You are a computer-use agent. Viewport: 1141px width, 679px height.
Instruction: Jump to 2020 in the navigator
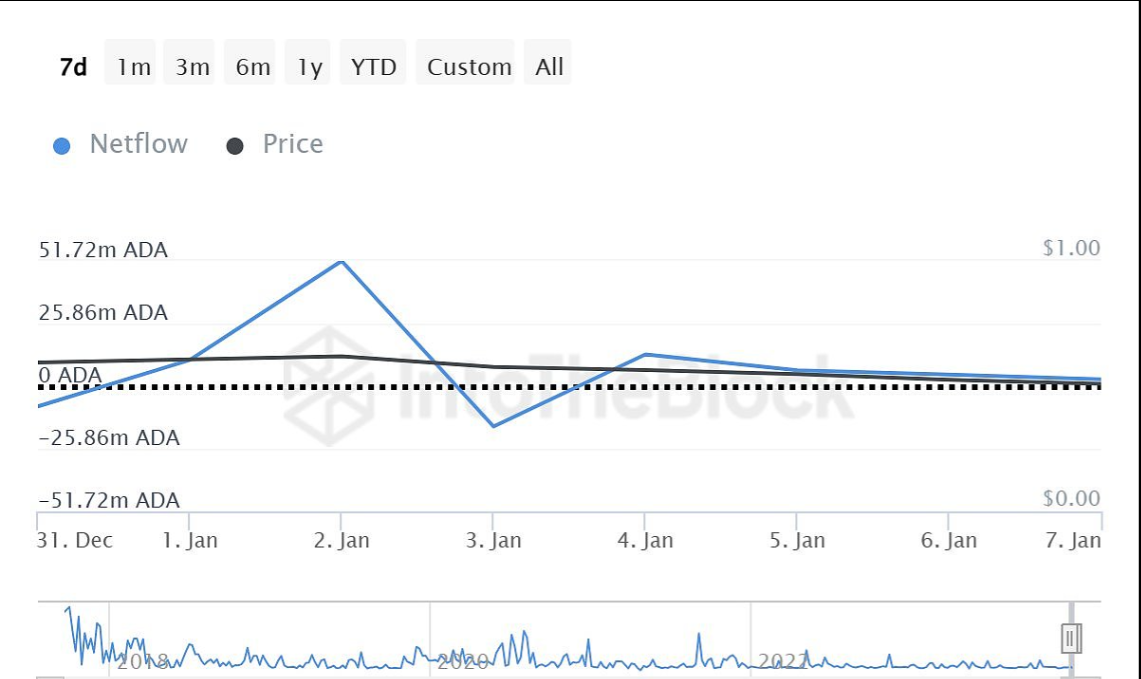coord(462,661)
